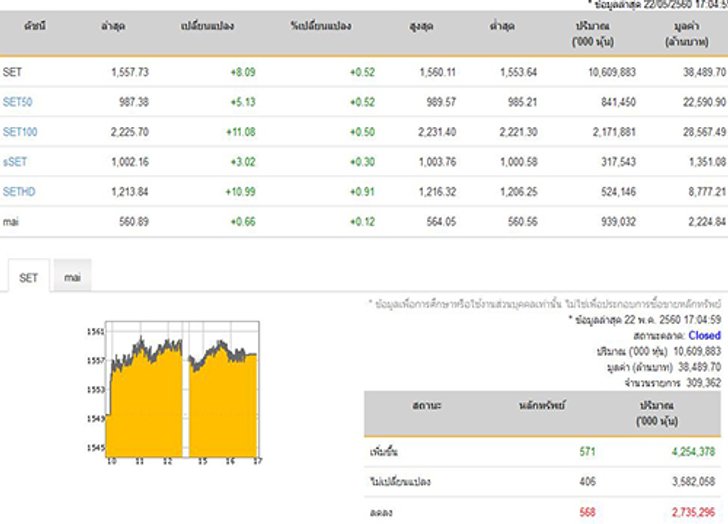Select mai percent change +0.12
Viewport: 728px width, 524px height.
pyautogui.click(x=362, y=221)
